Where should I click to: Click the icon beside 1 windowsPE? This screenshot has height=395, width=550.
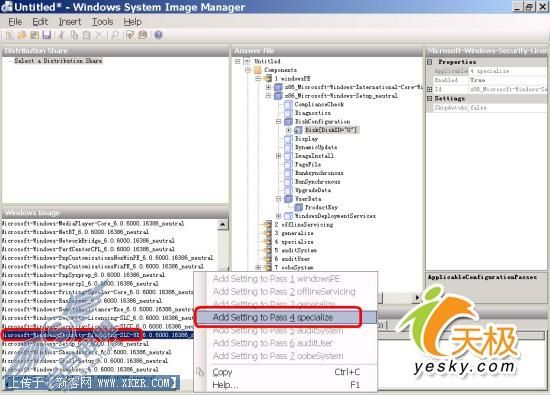[268, 78]
